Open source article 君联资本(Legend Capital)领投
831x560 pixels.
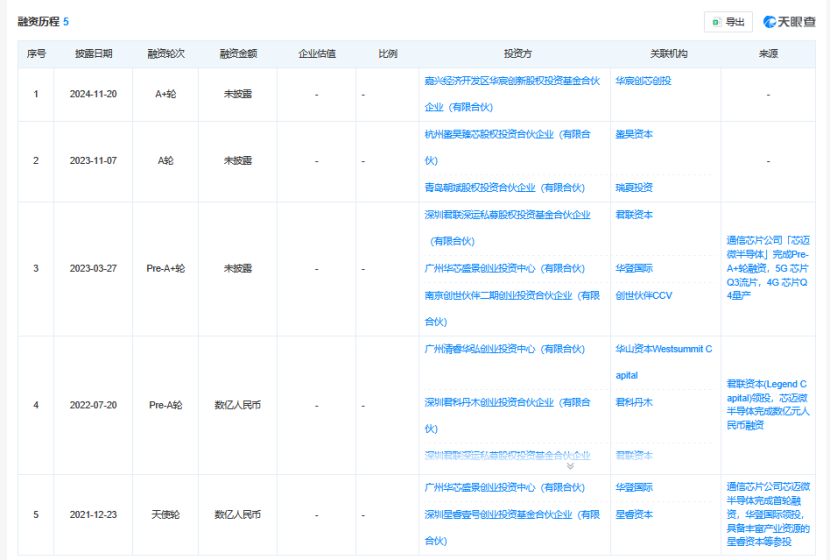[x=768, y=404]
